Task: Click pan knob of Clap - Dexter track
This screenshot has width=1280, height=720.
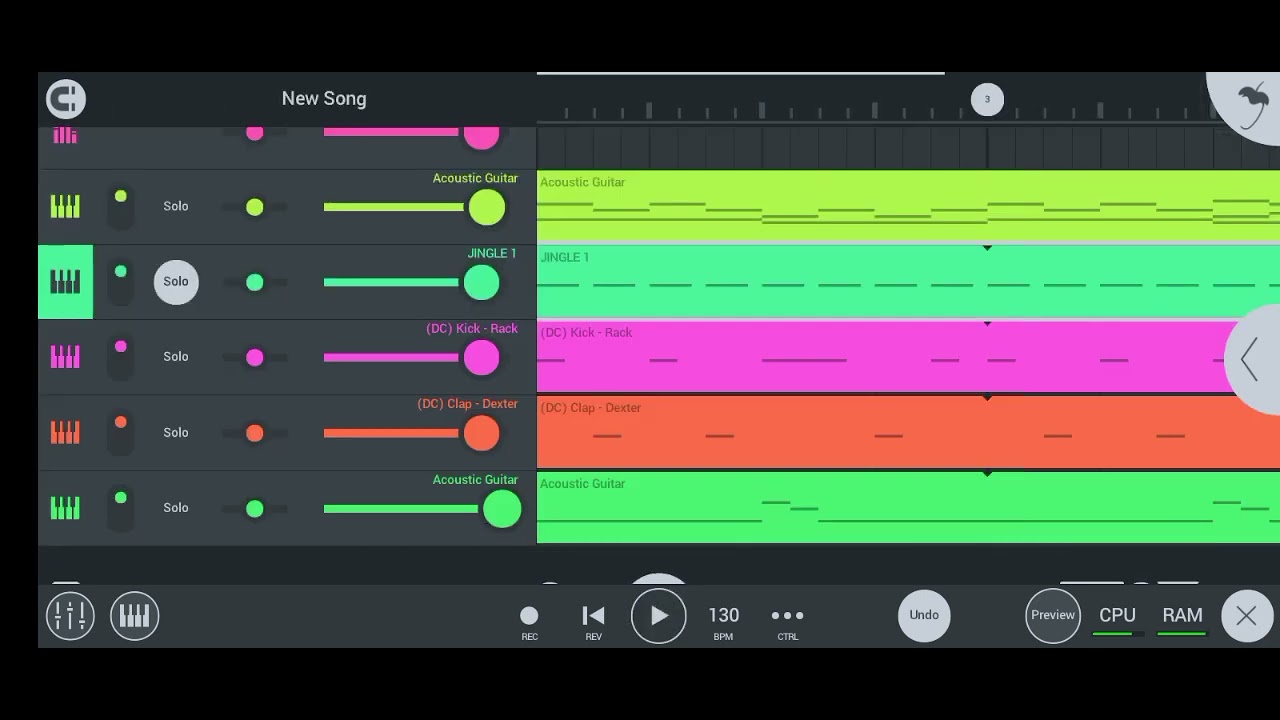Action: click(255, 433)
